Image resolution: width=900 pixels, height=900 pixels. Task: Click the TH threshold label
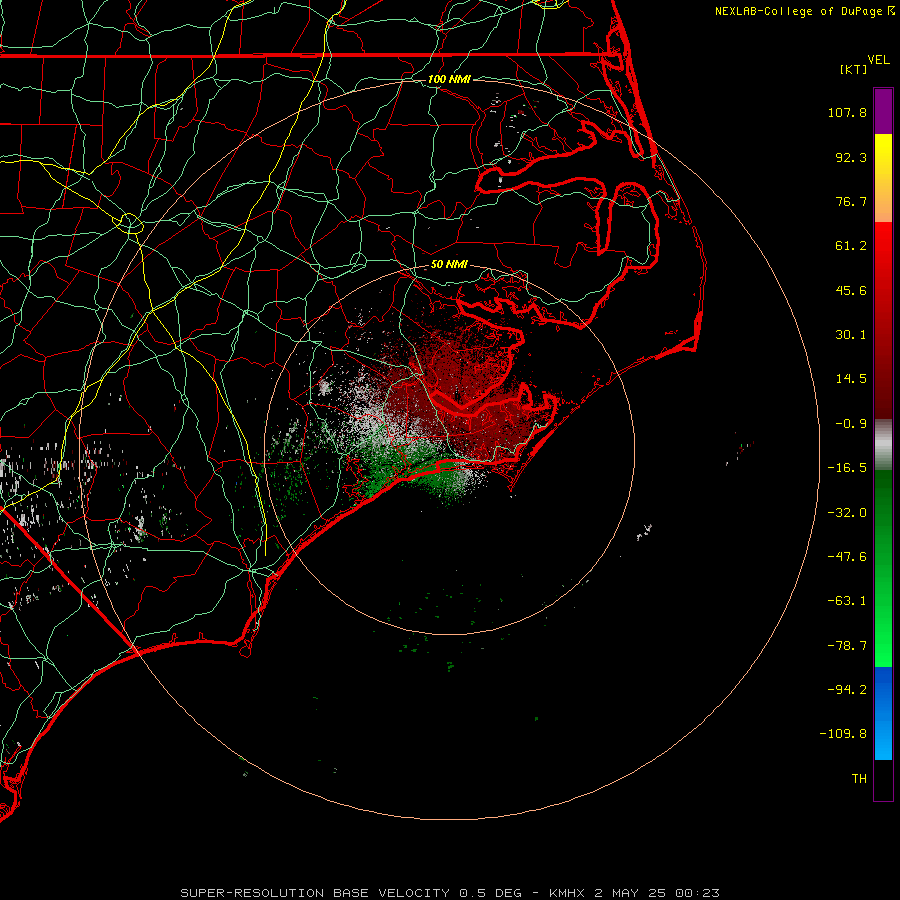859,779
